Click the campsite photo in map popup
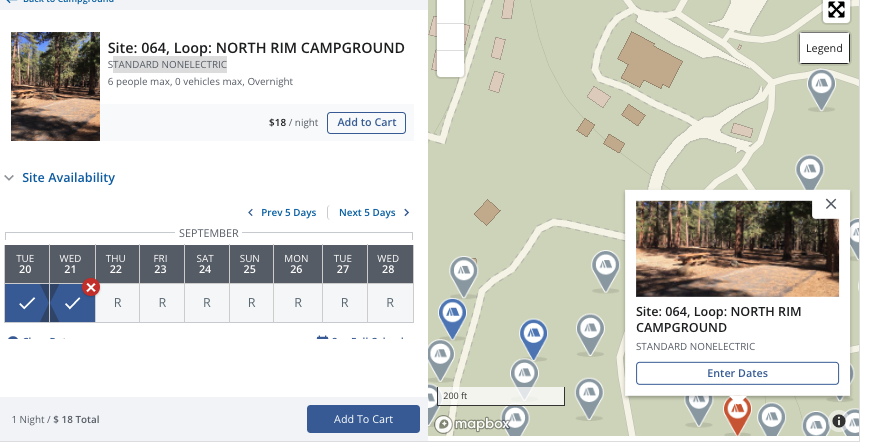This screenshot has width=877, height=448. pyautogui.click(x=737, y=249)
